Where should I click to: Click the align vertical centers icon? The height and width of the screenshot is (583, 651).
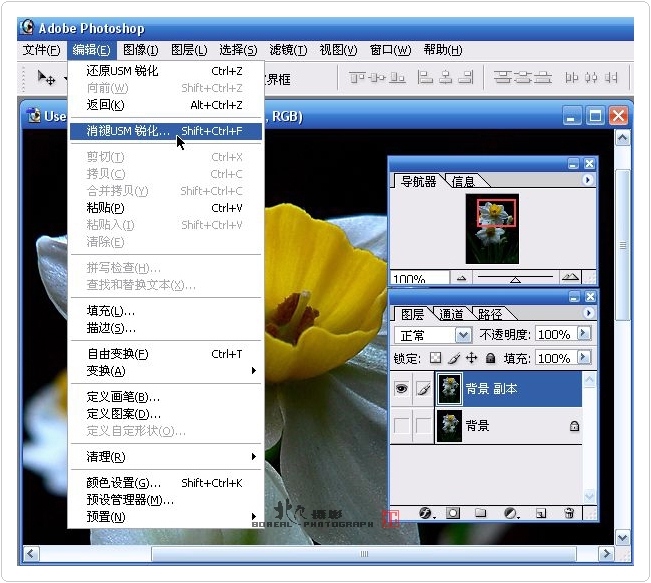377,78
